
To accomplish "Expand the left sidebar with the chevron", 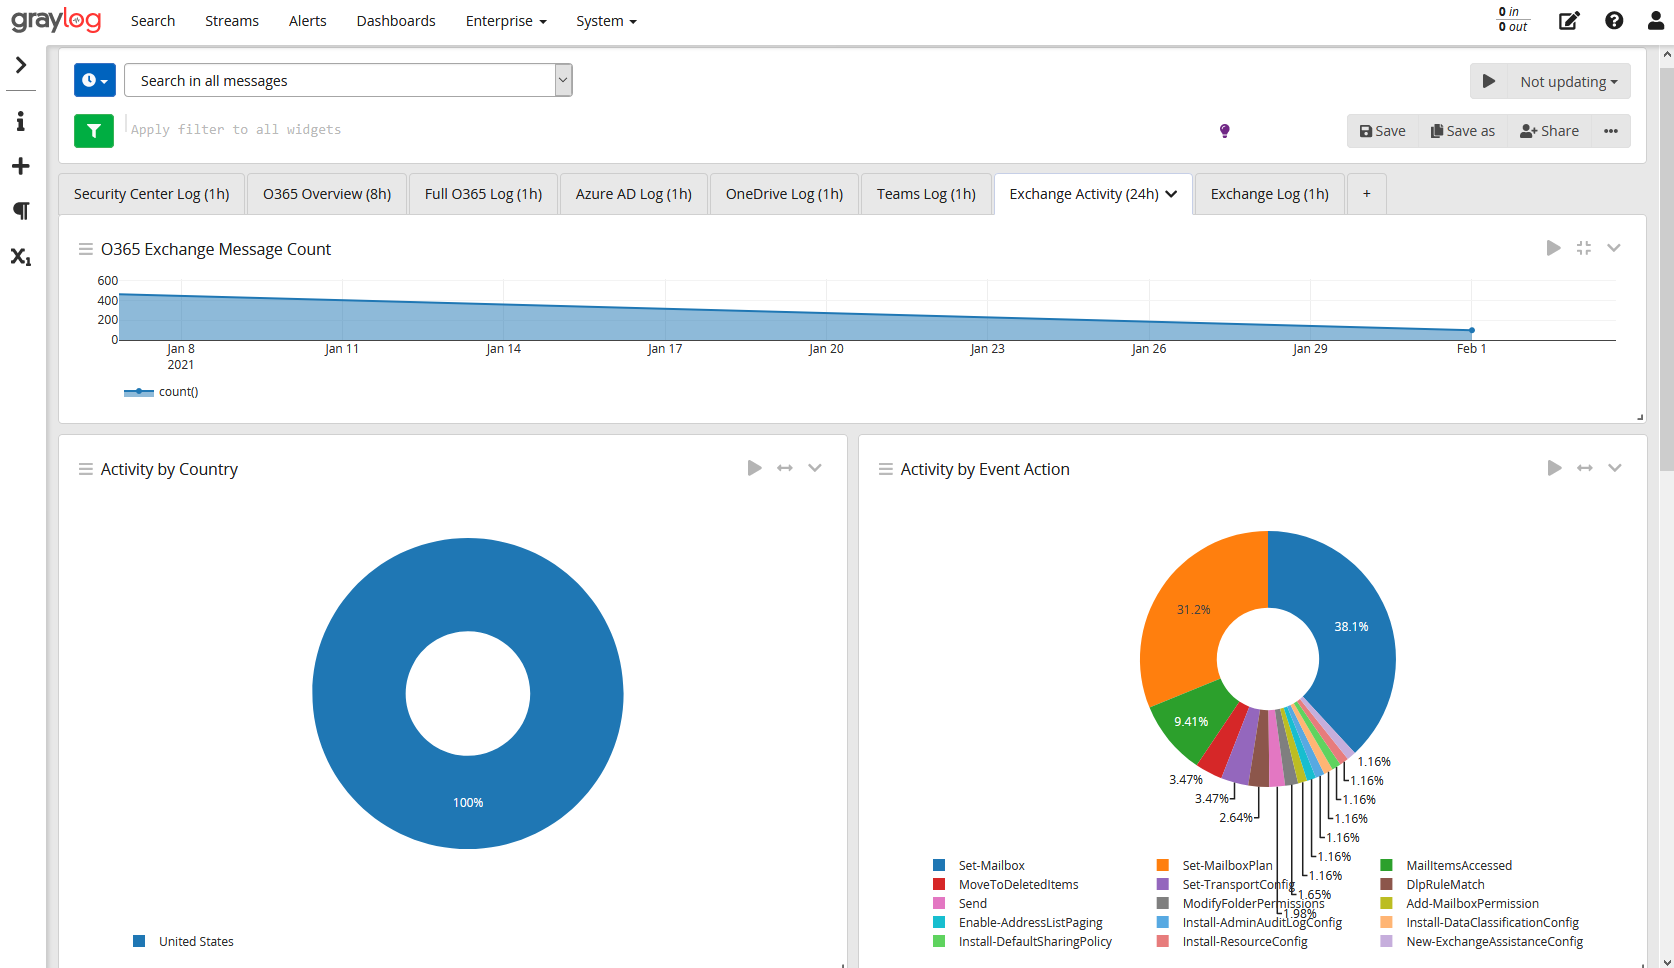I will (x=21, y=65).
